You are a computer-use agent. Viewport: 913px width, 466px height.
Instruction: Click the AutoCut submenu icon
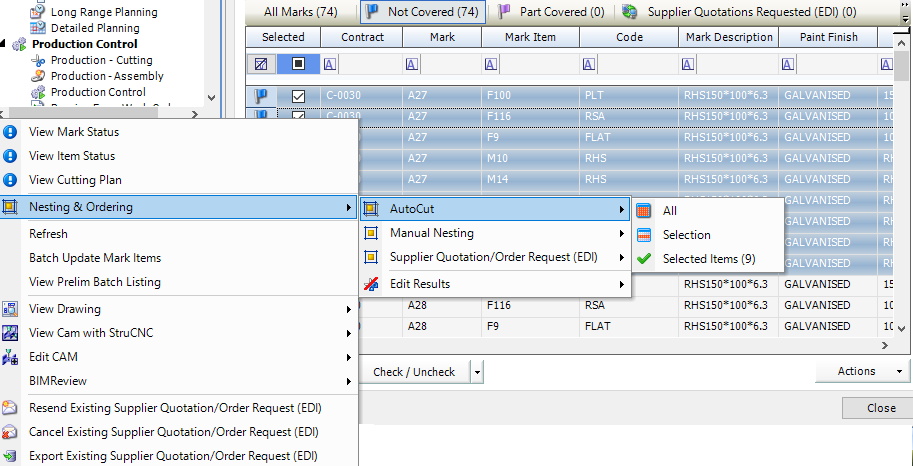pyautogui.click(x=371, y=209)
